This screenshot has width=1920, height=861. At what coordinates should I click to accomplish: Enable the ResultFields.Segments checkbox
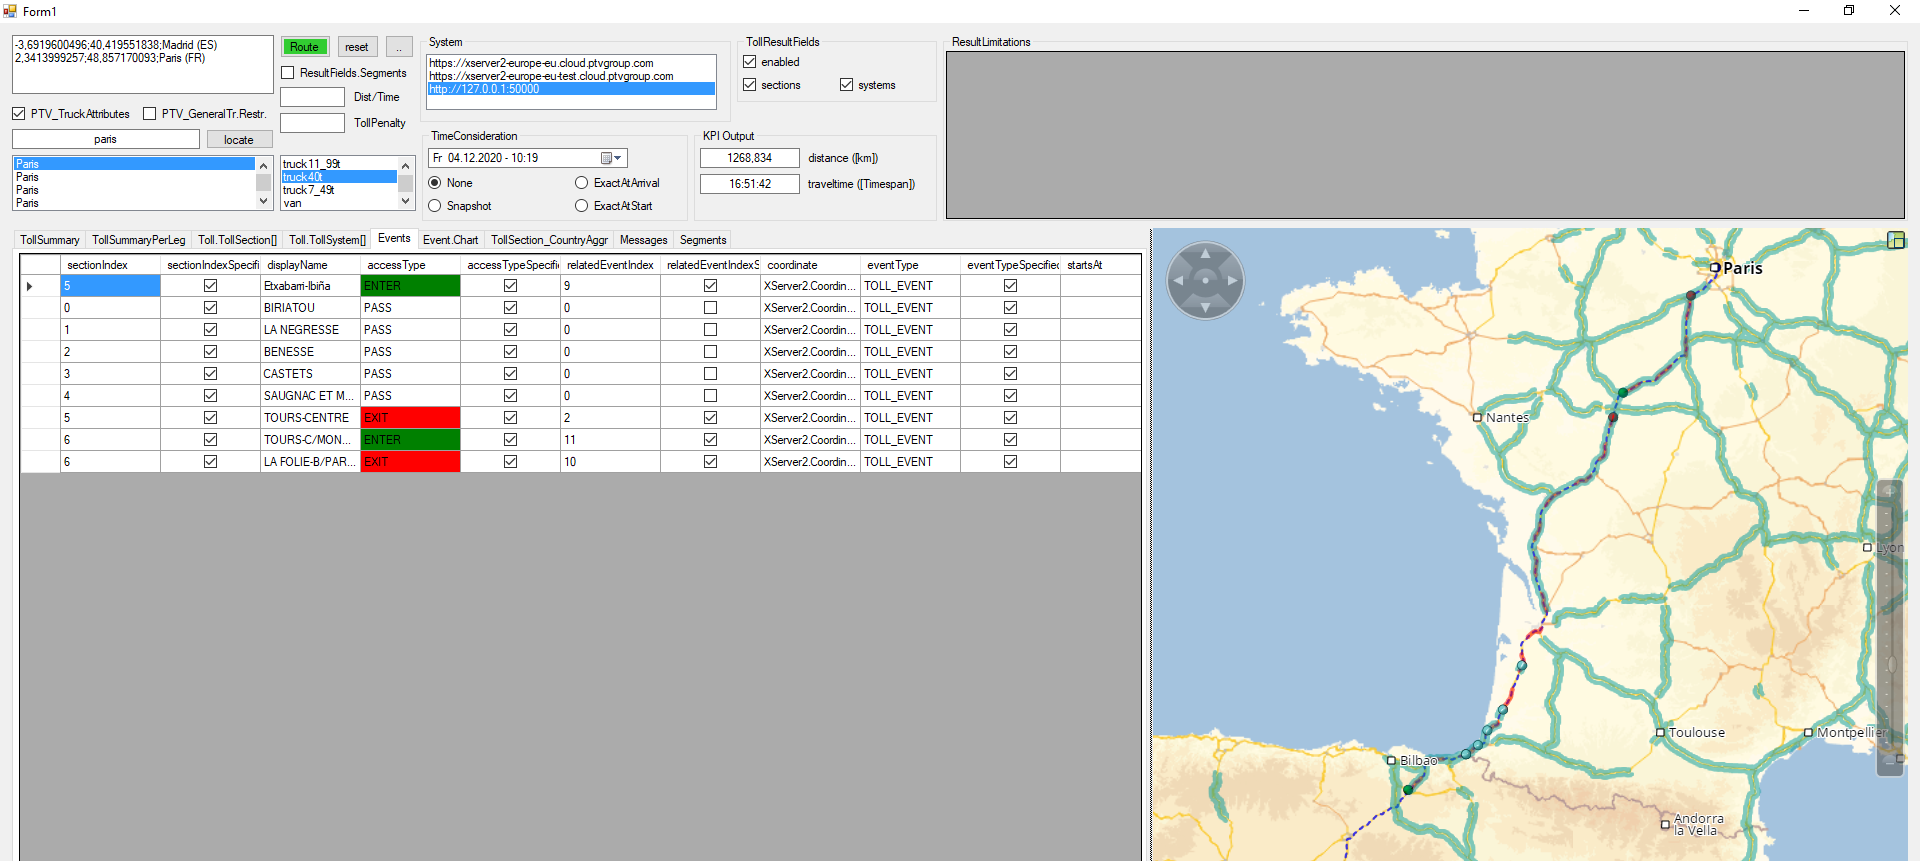click(288, 73)
